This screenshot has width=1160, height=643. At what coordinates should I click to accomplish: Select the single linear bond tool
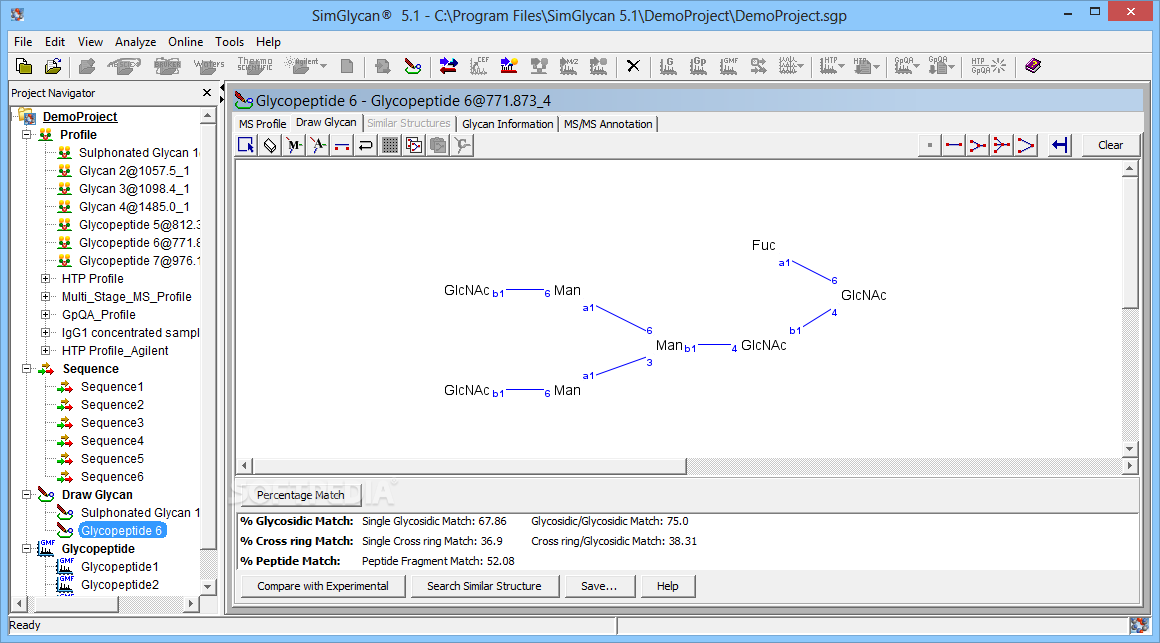coord(954,145)
